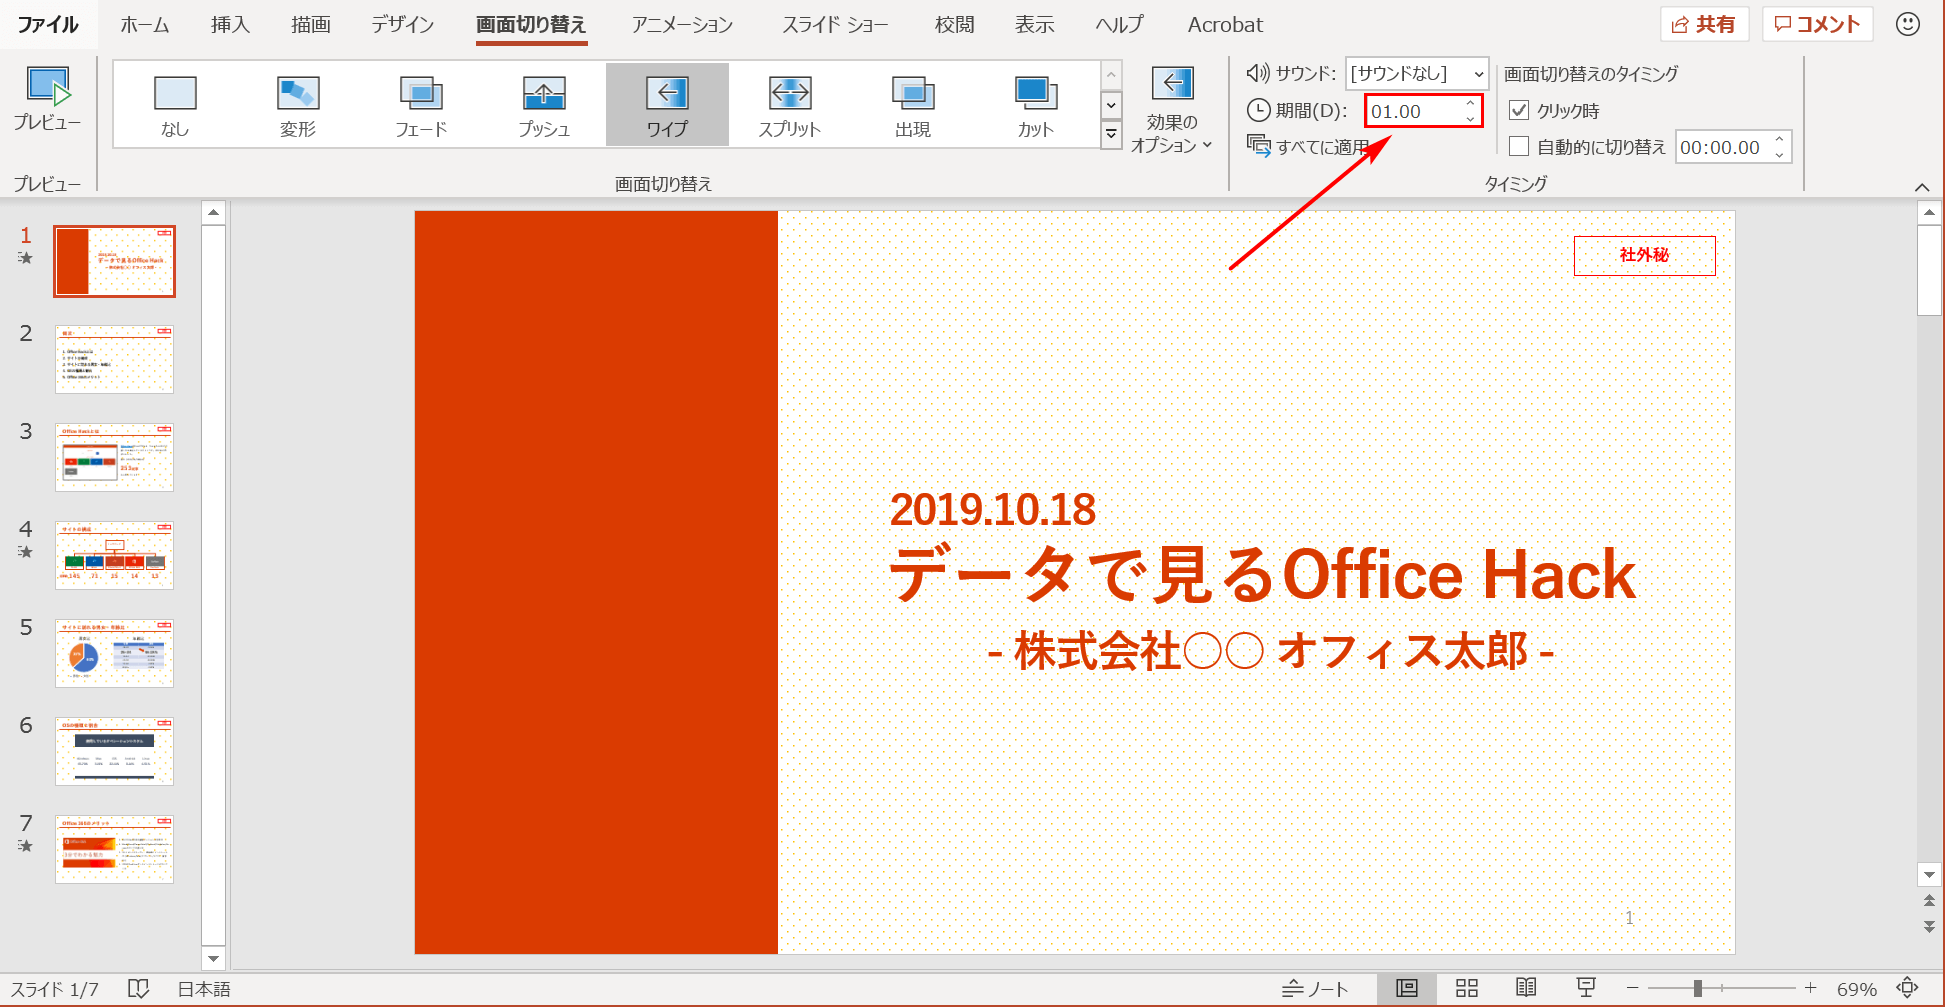The width and height of the screenshot is (1945, 1007).
Task: Fit slide to current window icon
Action: tap(1908, 988)
